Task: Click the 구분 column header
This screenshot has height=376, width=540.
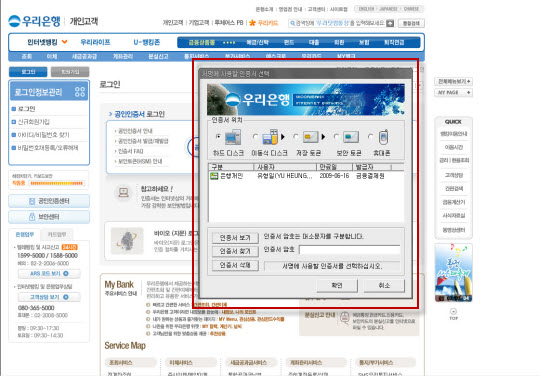Action: (231, 167)
